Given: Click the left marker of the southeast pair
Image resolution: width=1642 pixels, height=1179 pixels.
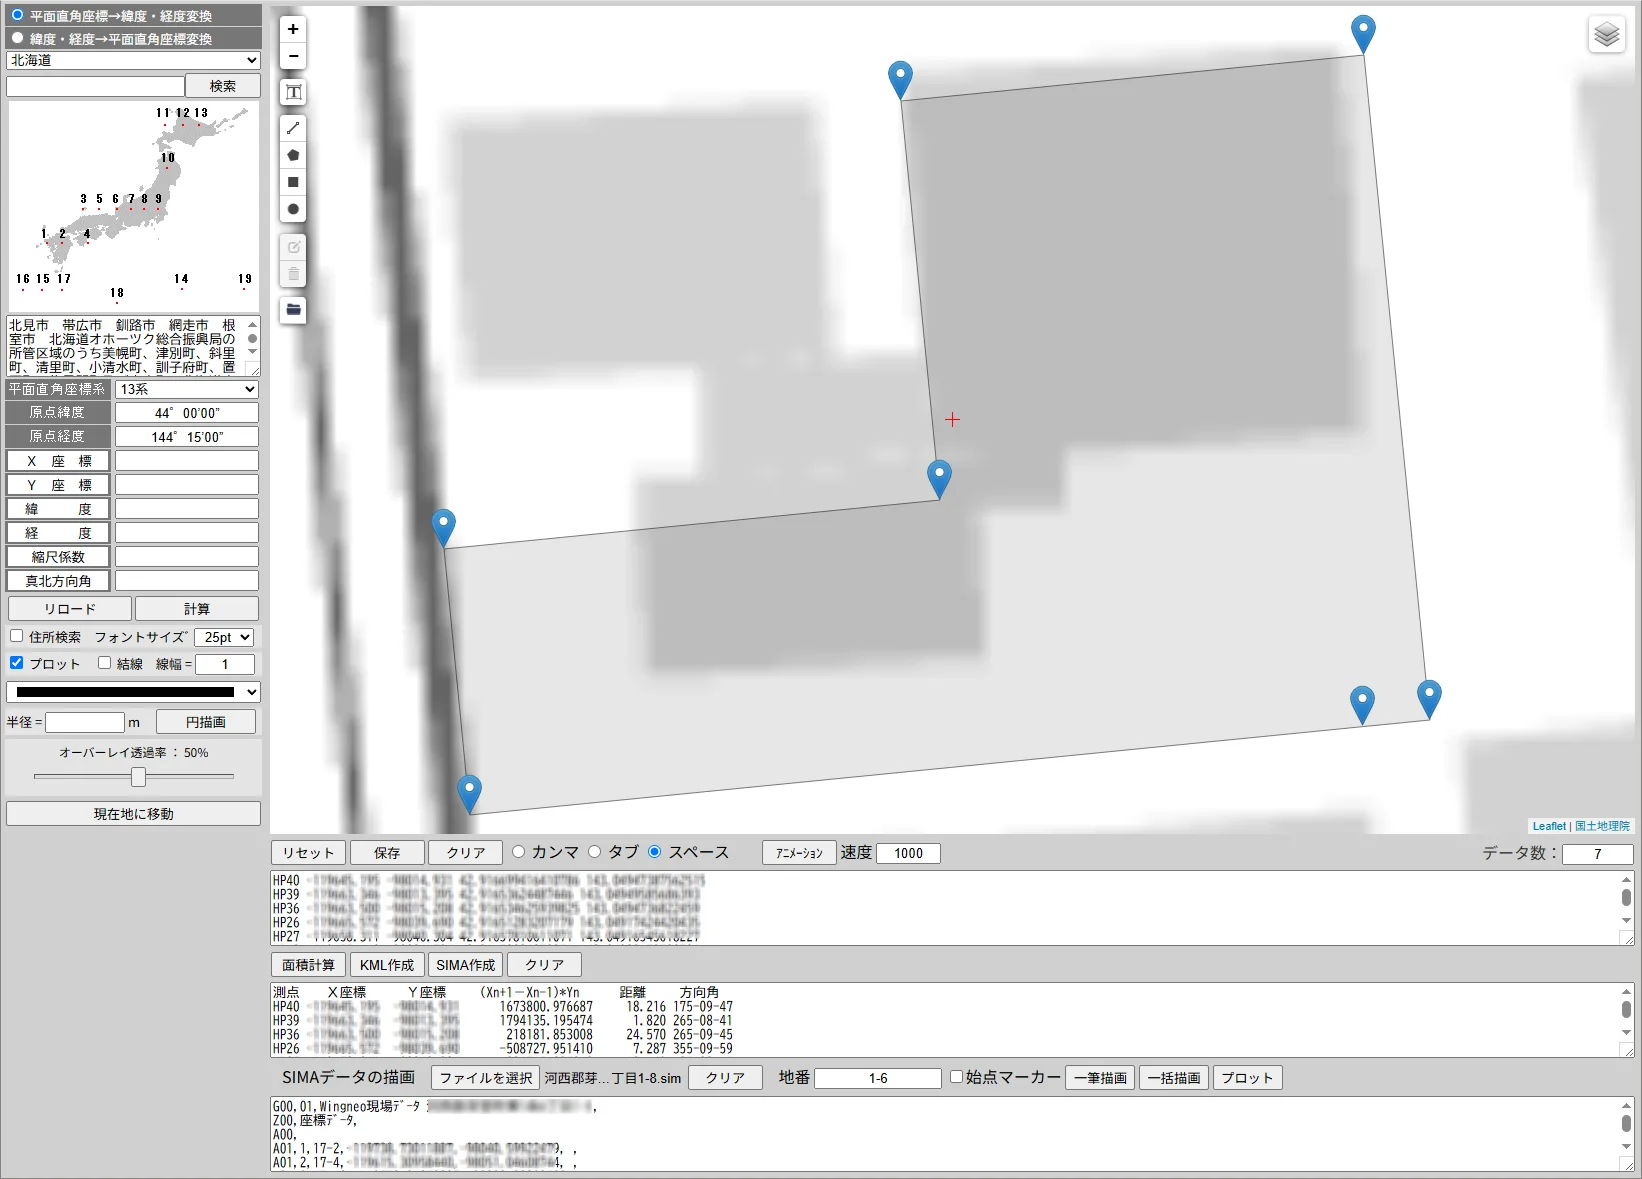Looking at the screenshot, I should pos(1362,704).
